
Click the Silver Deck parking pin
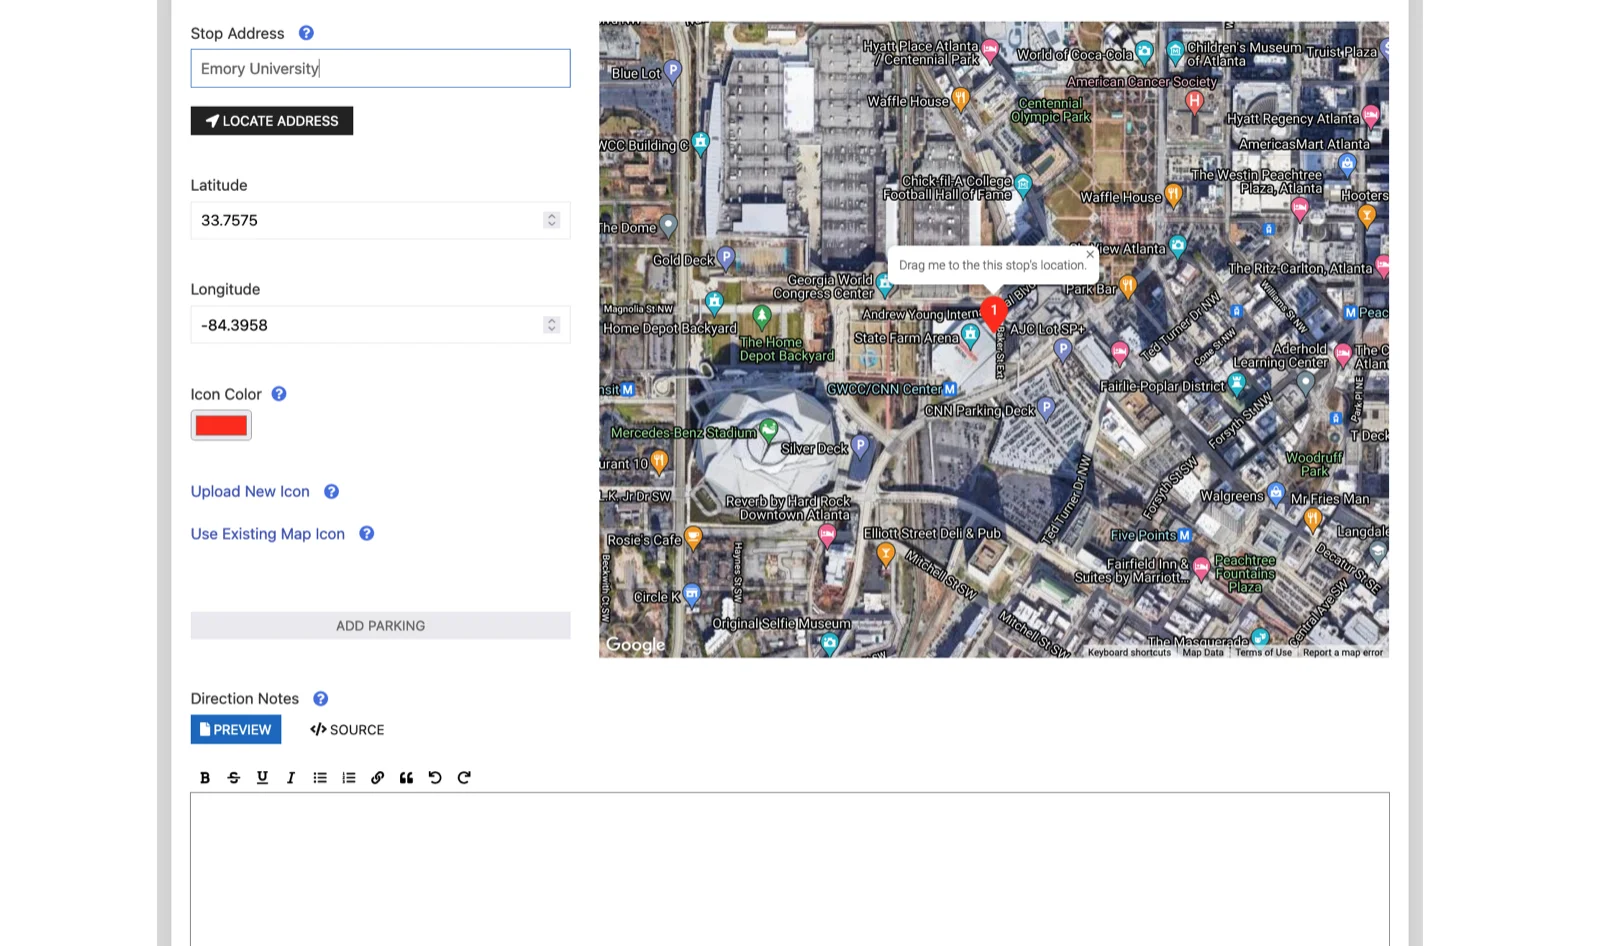[860, 447]
